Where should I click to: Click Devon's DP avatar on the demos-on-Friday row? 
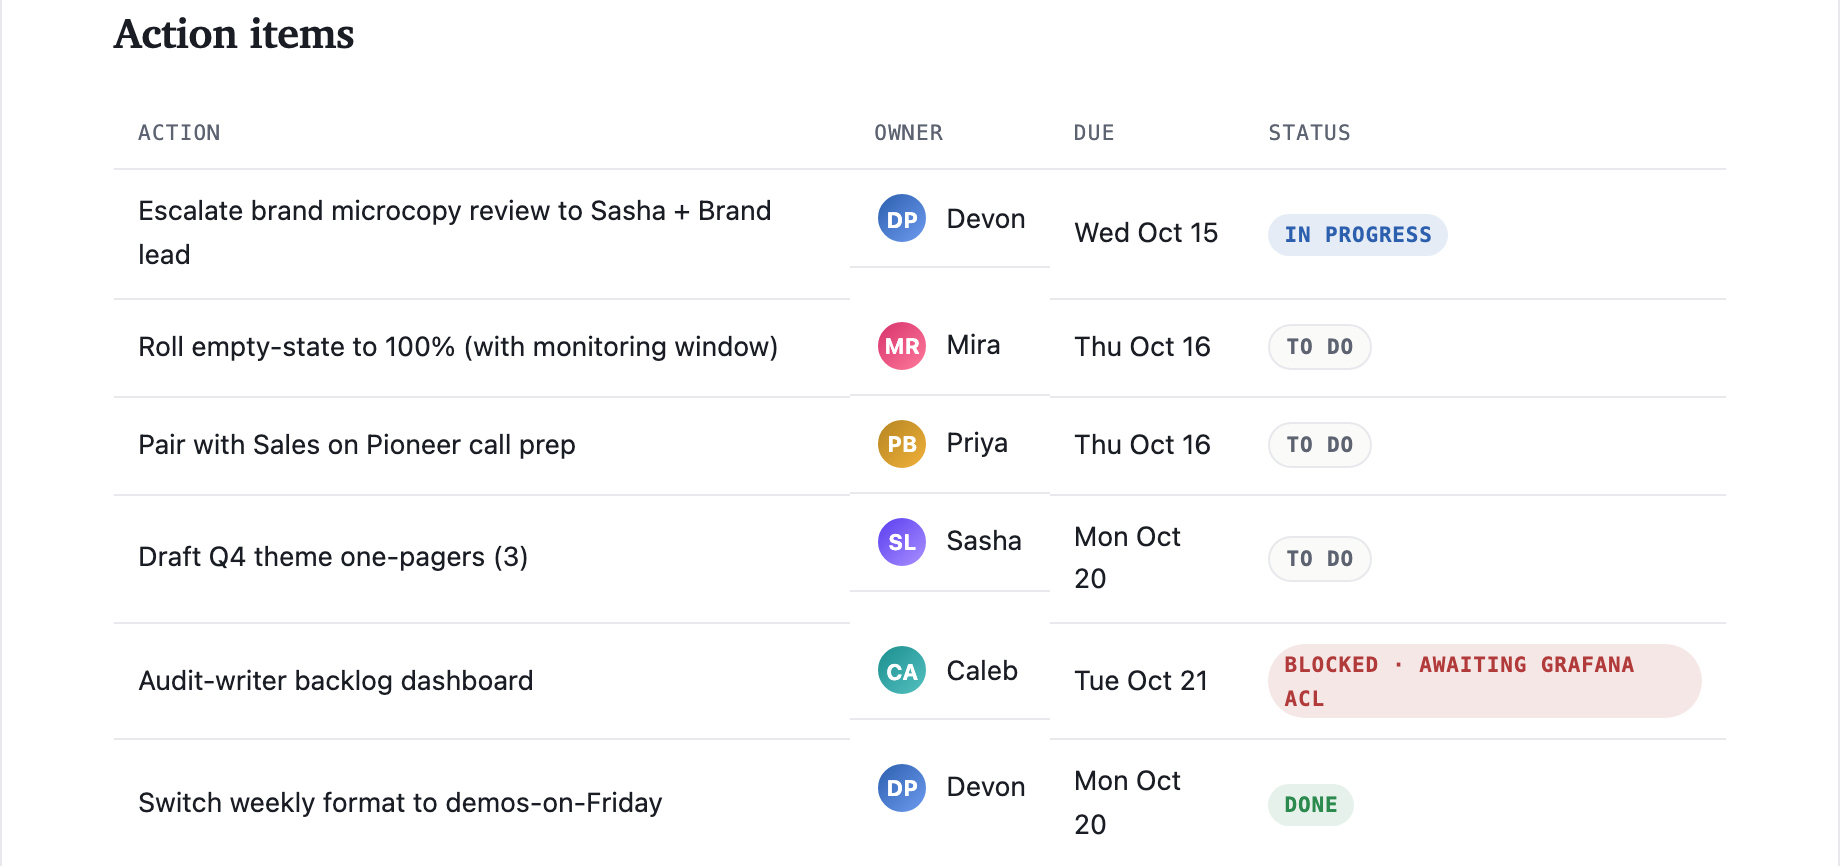click(x=901, y=788)
